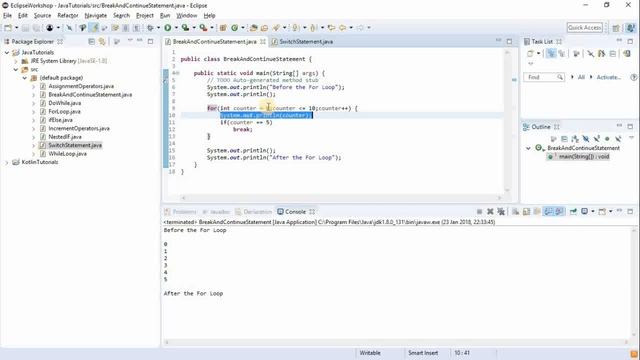This screenshot has width=640, height=360.
Task: Click the editor horizontal scrollbar
Action: pos(342,198)
